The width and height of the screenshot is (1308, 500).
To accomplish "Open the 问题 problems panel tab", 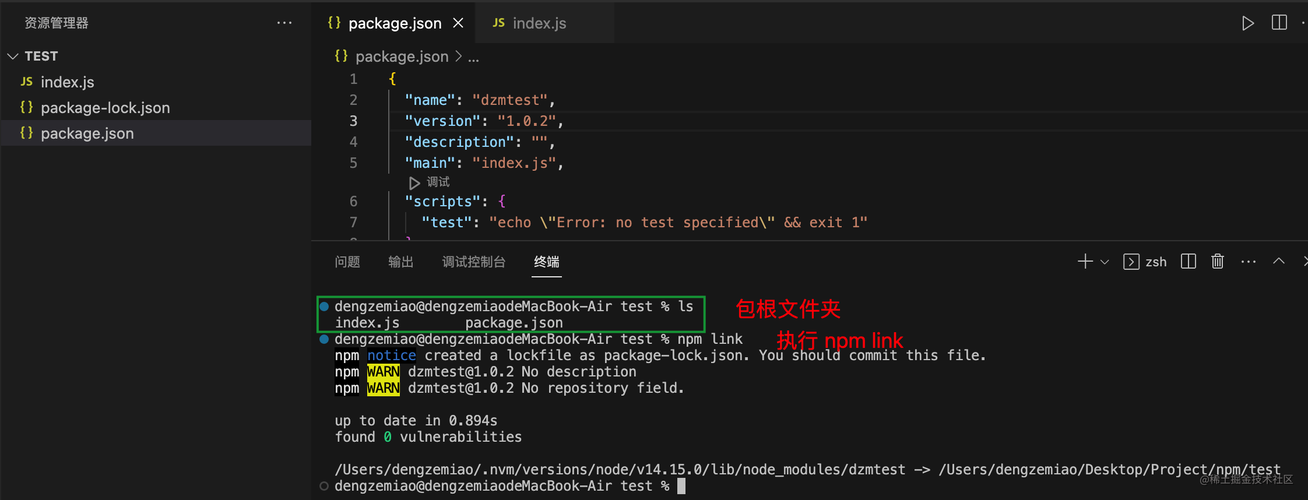I will 347,262.
